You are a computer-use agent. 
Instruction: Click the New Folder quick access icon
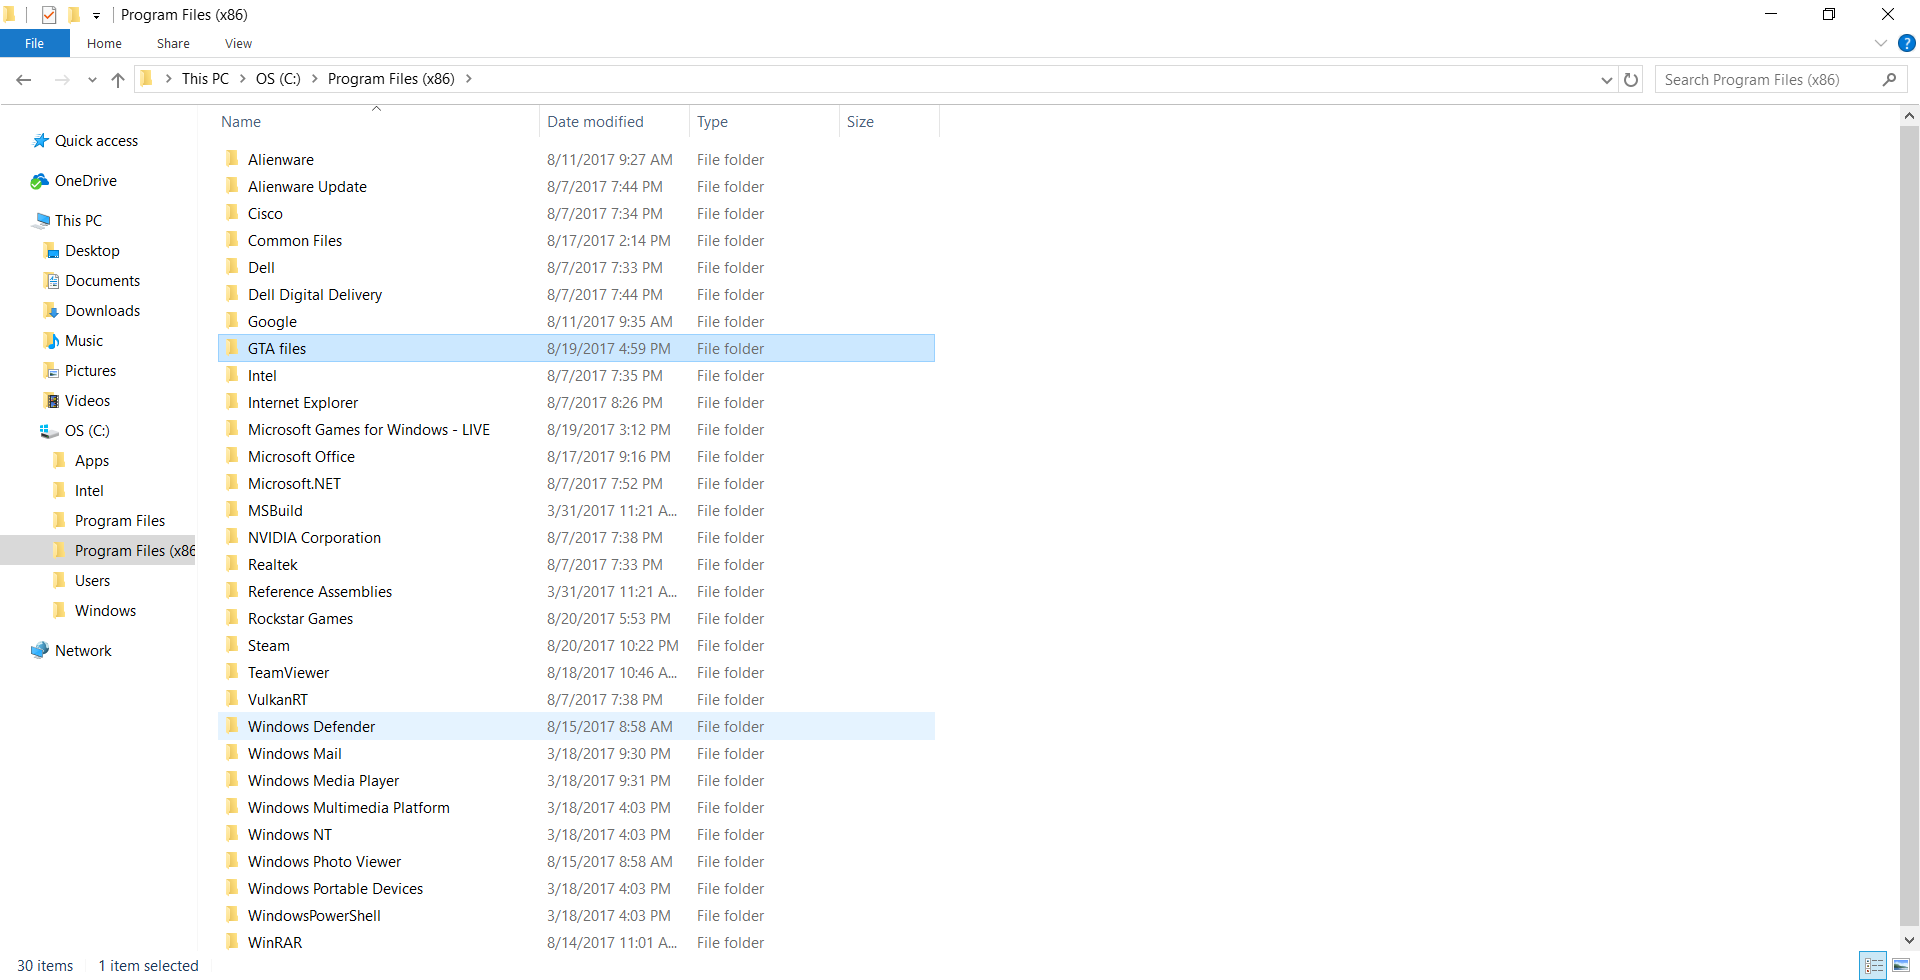coord(73,15)
